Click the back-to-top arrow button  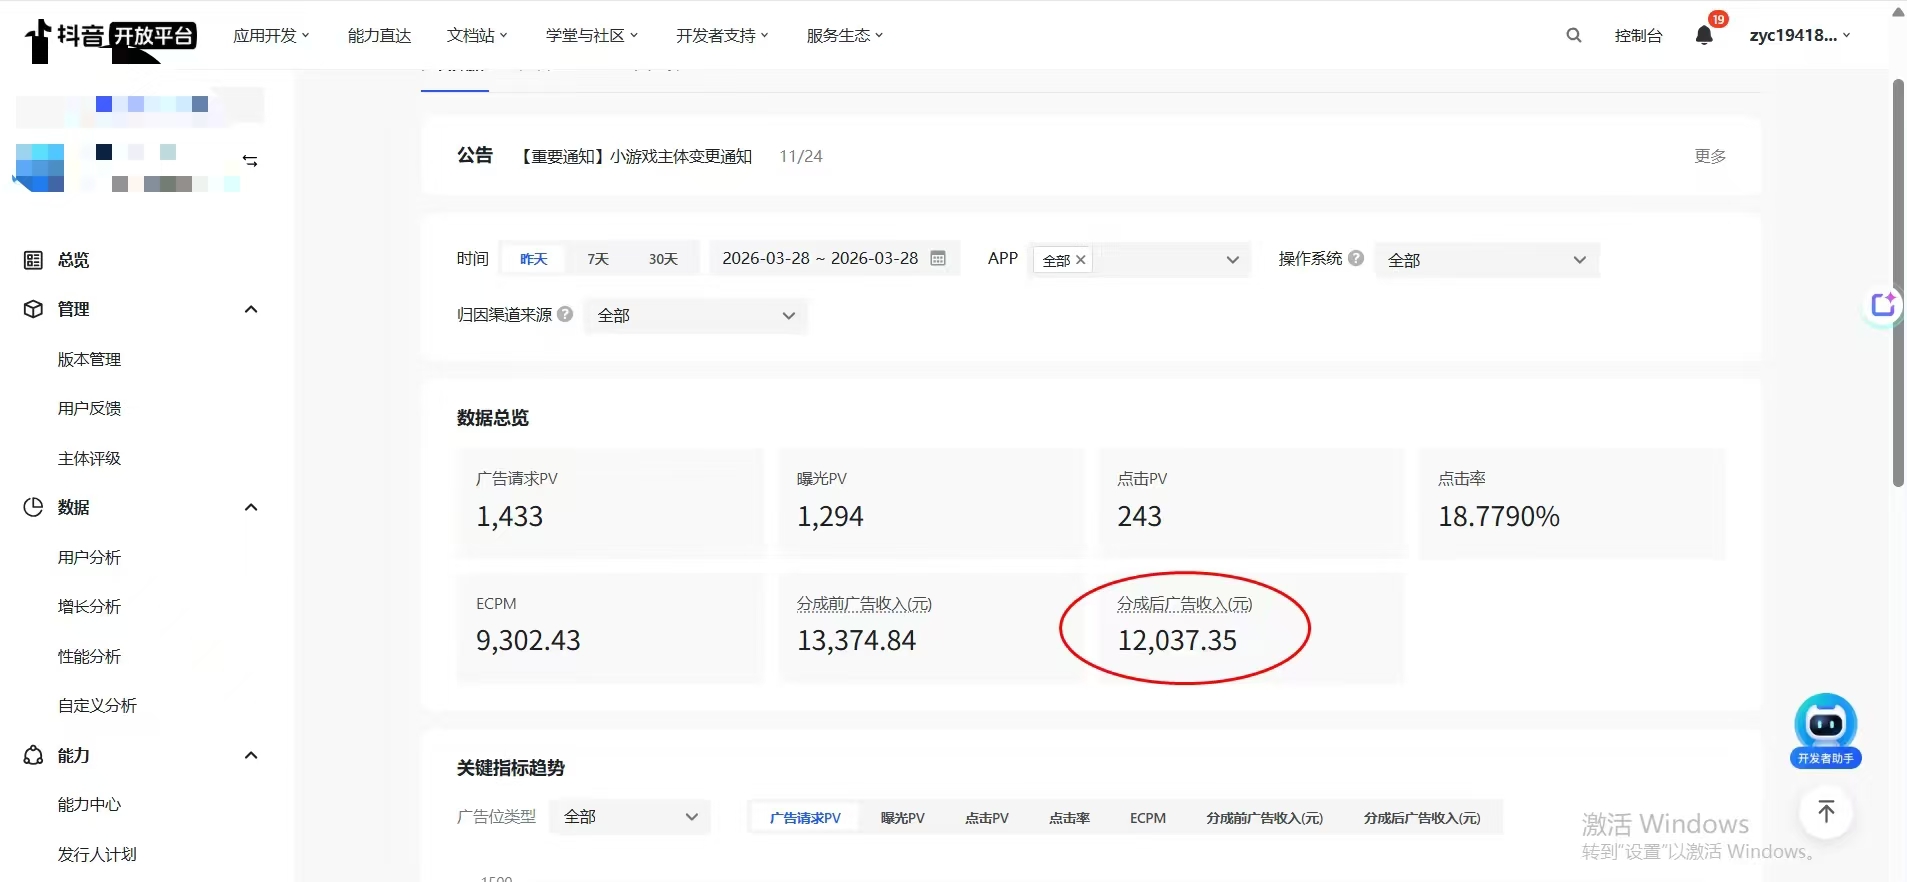click(x=1826, y=812)
